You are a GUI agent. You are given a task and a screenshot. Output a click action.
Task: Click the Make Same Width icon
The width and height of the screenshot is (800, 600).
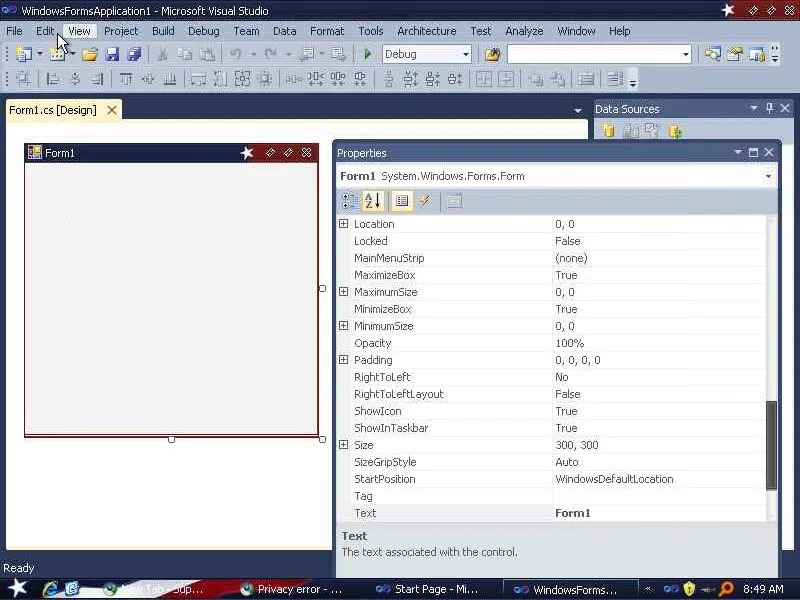click(x=198, y=79)
